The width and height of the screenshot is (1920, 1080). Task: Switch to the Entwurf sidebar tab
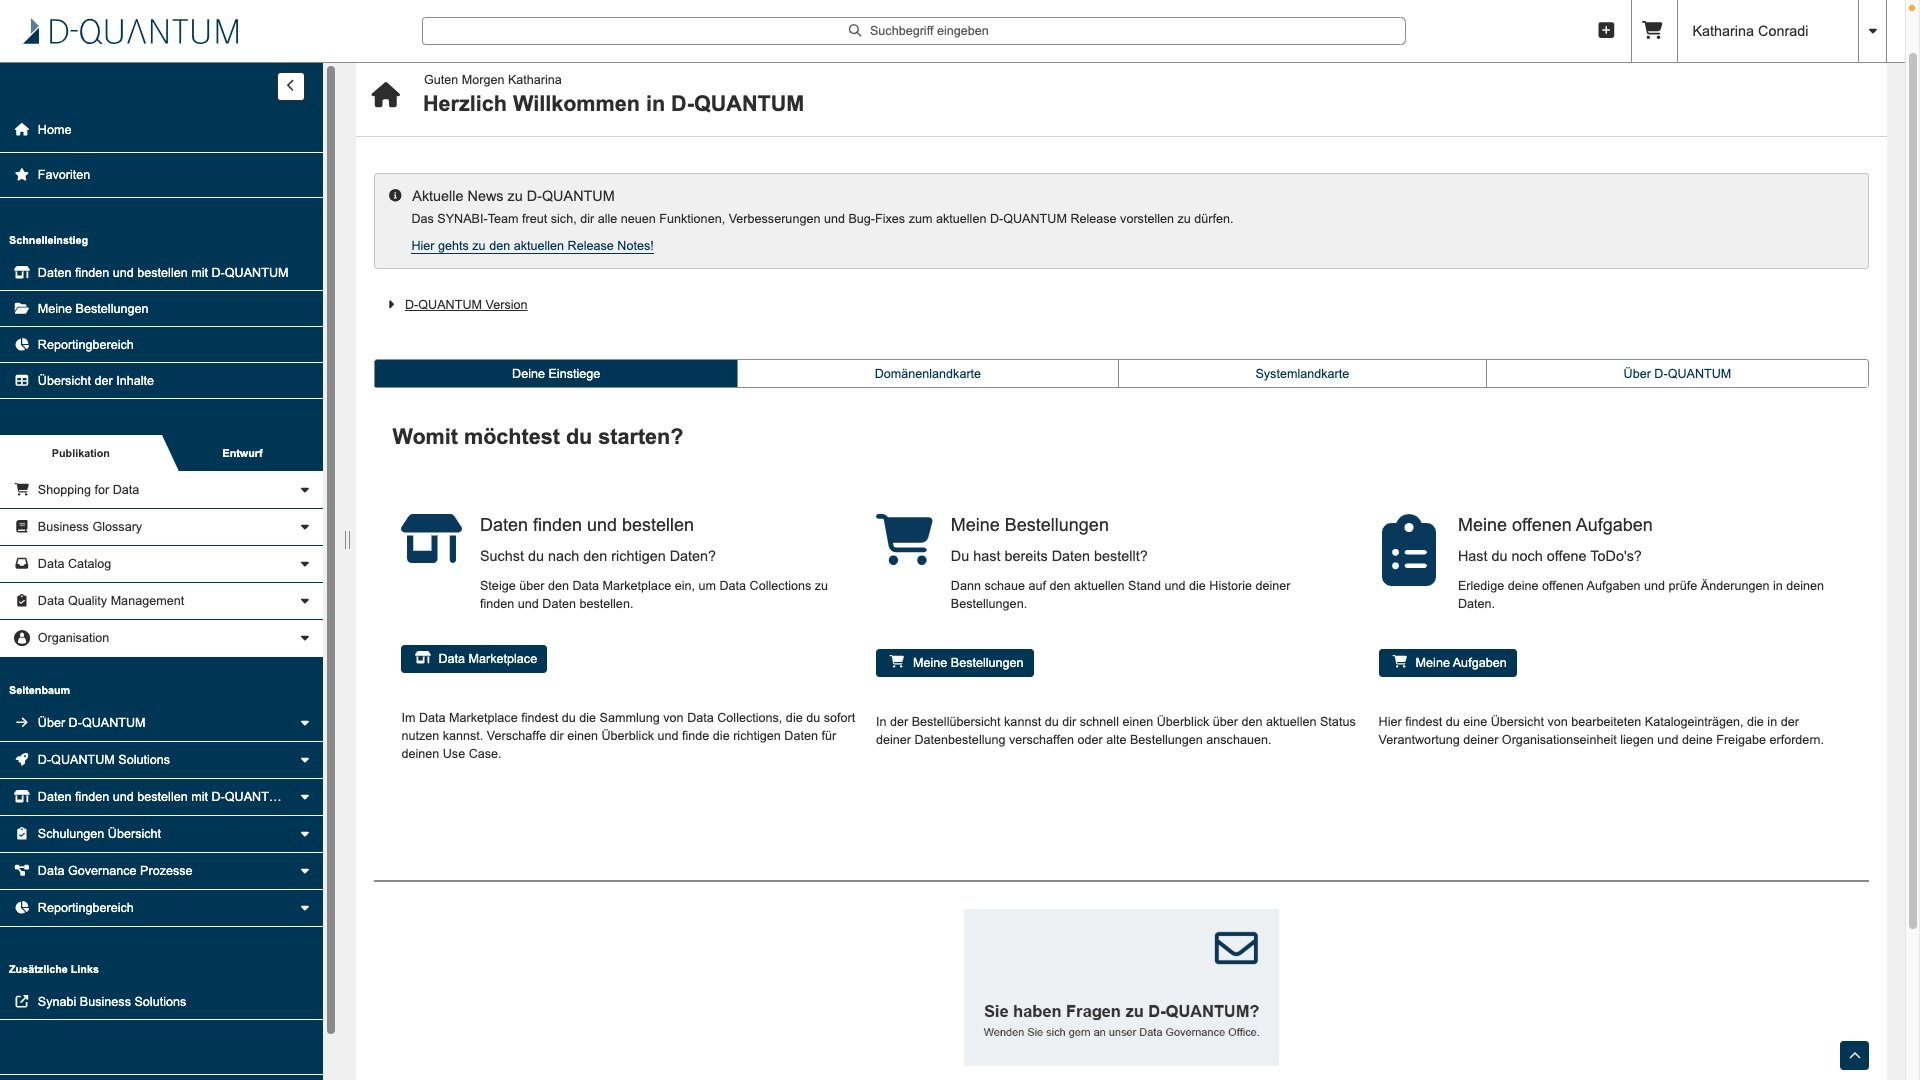[x=242, y=453]
